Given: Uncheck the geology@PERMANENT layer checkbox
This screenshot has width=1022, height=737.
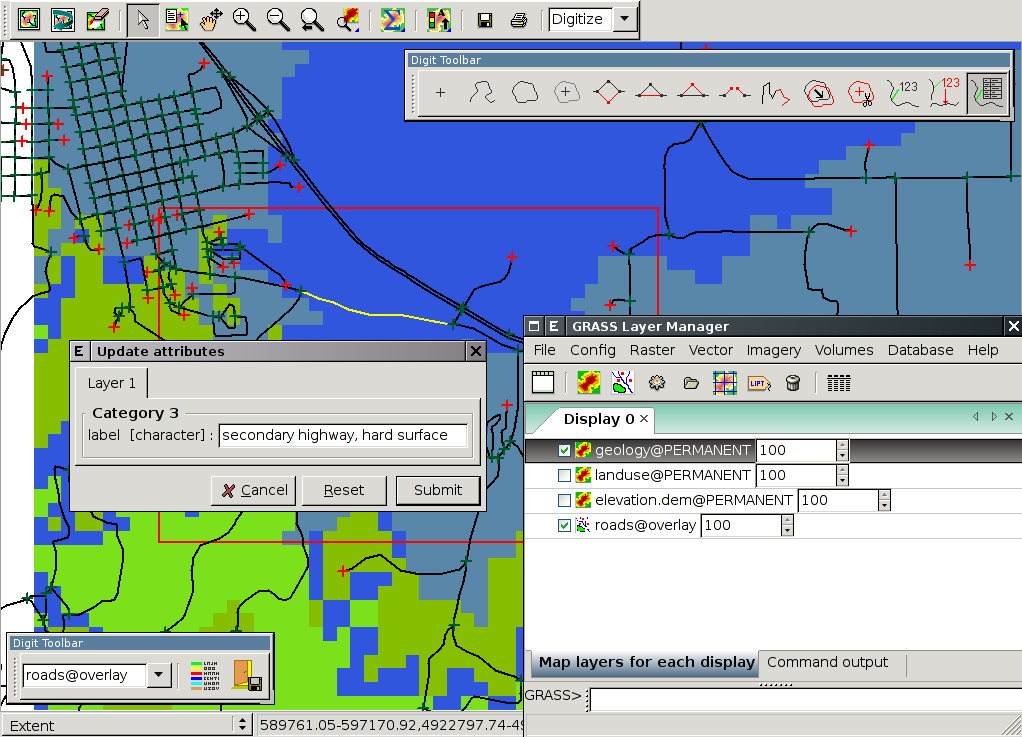Looking at the screenshot, I should 565,451.
